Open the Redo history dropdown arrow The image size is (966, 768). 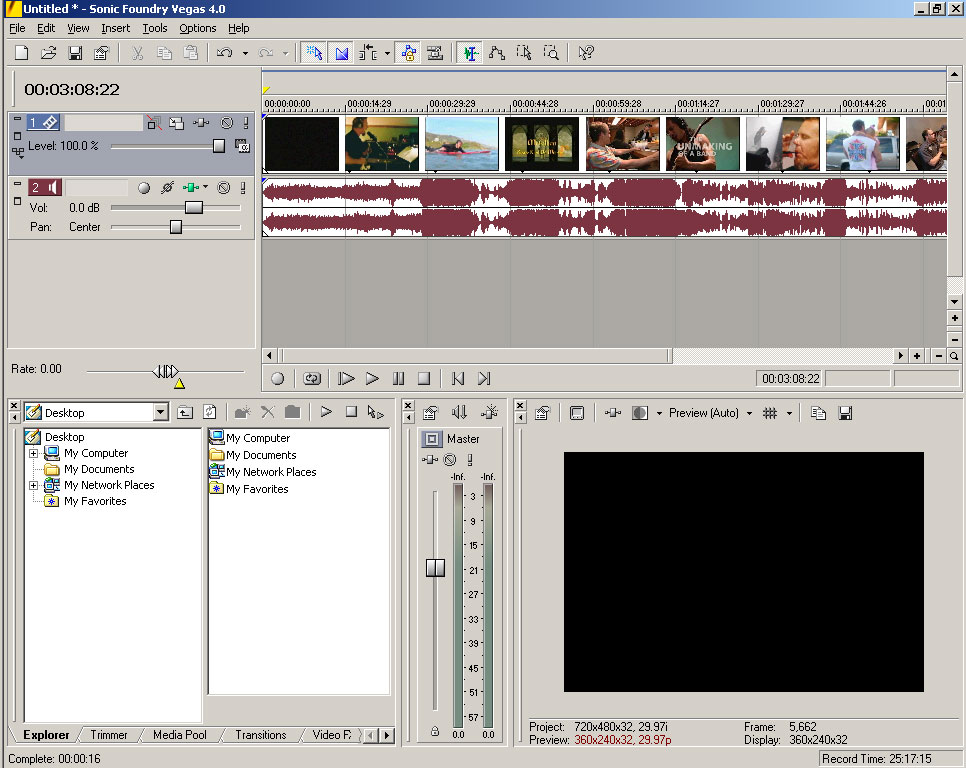(285, 54)
